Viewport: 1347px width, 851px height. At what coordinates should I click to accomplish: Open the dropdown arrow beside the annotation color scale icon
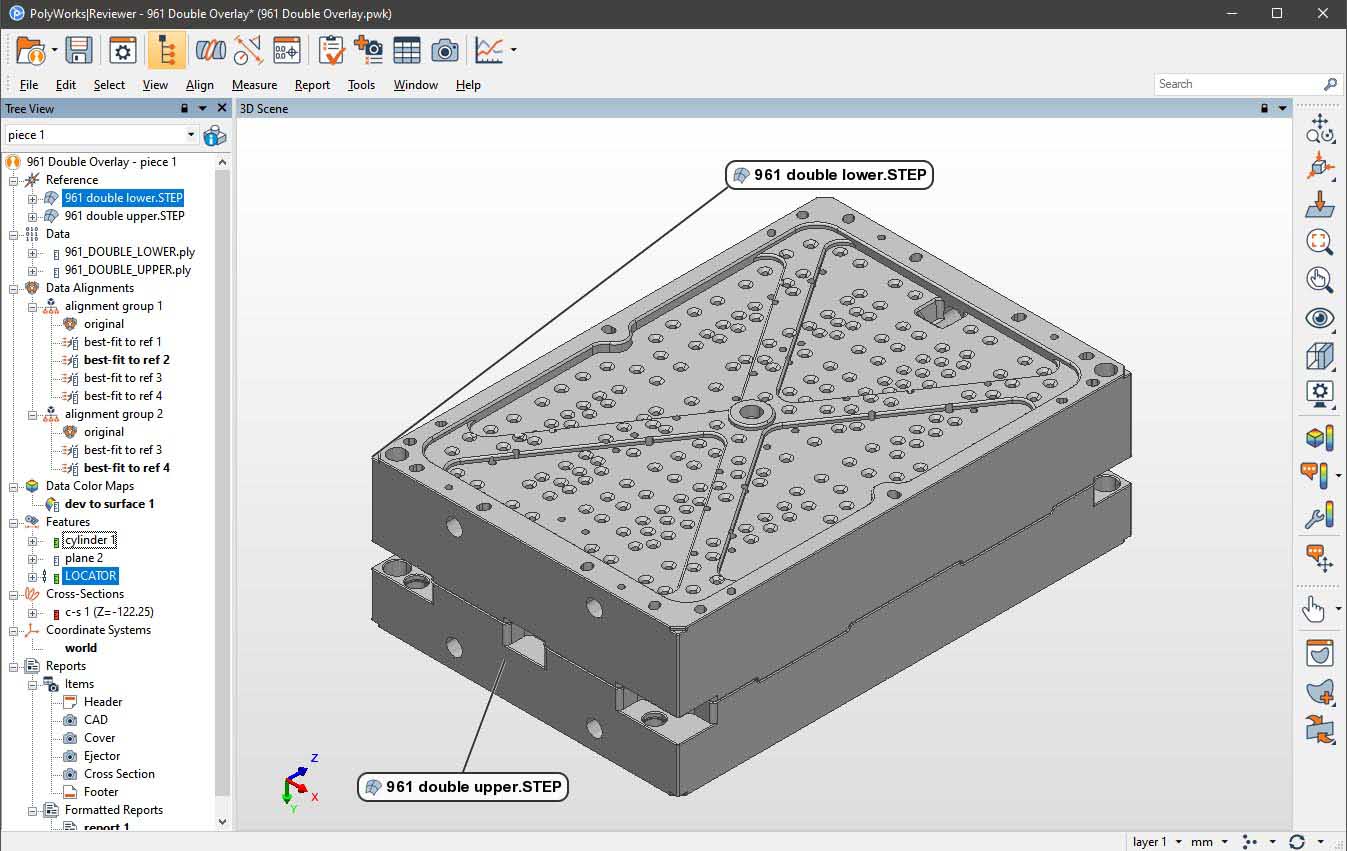(x=1339, y=475)
